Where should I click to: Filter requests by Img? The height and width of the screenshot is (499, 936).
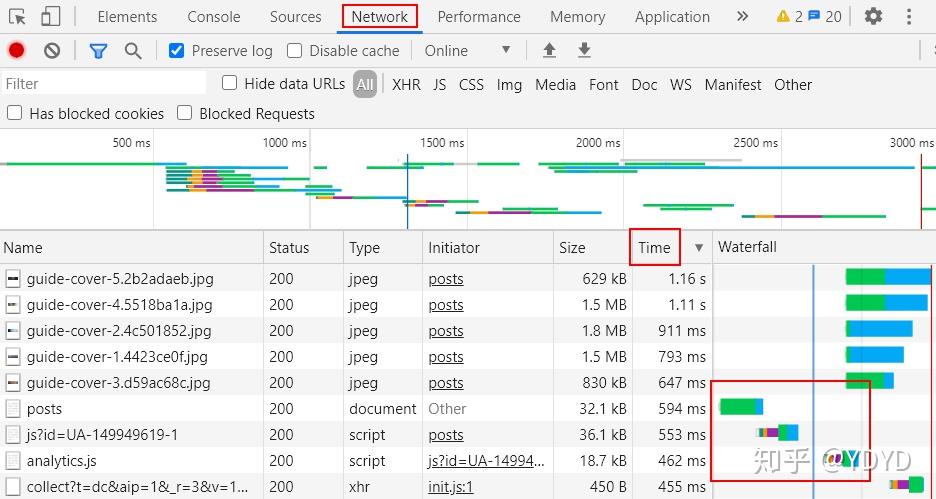pos(509,85)
